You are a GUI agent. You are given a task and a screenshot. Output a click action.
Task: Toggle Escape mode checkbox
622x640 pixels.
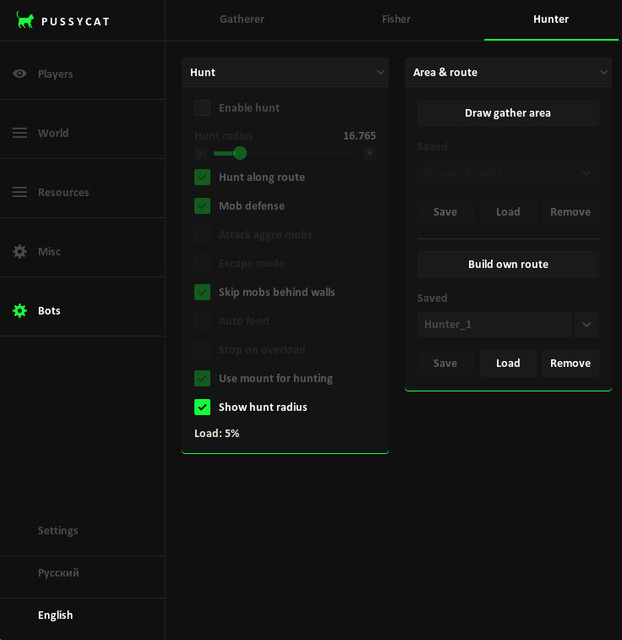tap(202, 263)
